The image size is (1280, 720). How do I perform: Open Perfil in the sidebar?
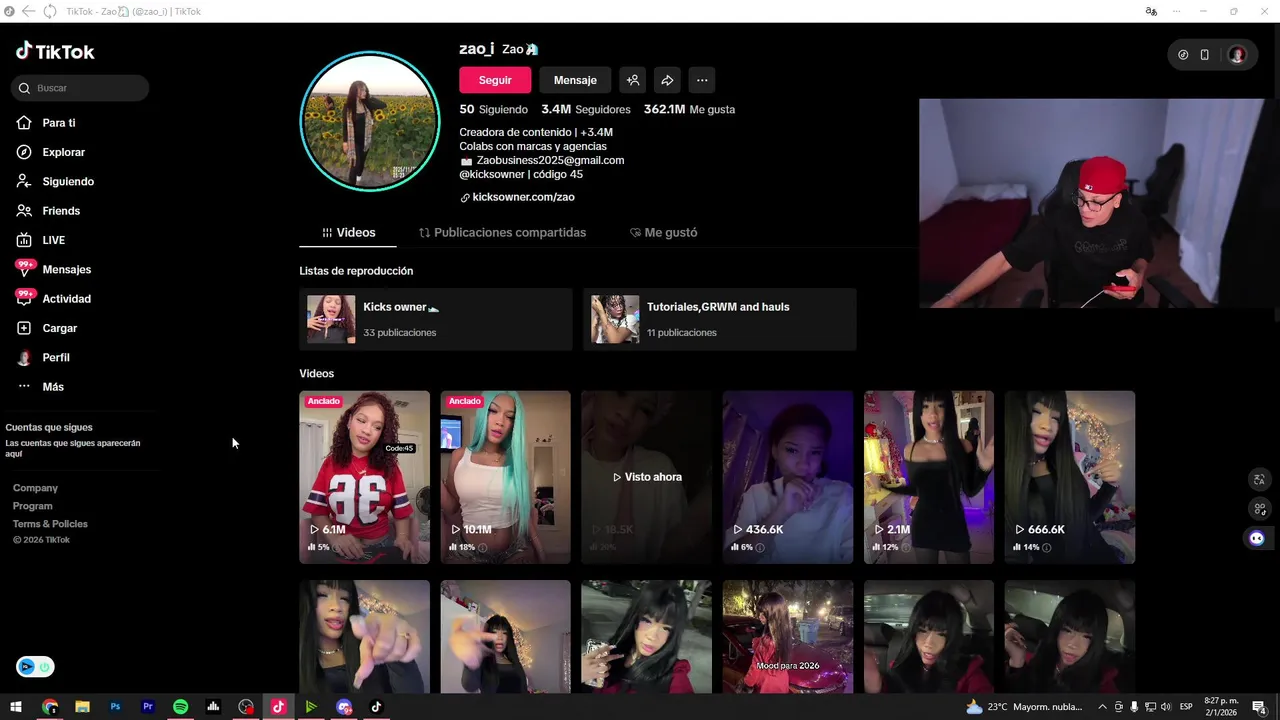(x=43, y=358)
